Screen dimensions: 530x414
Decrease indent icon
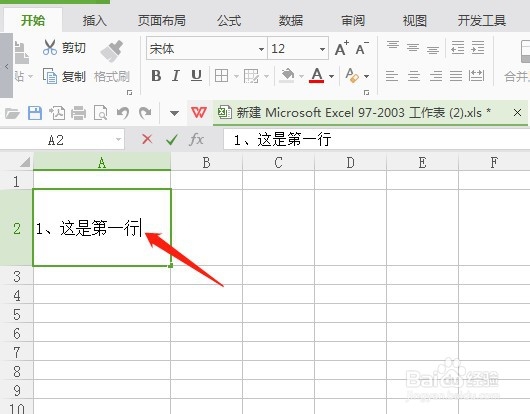[458, 48]
